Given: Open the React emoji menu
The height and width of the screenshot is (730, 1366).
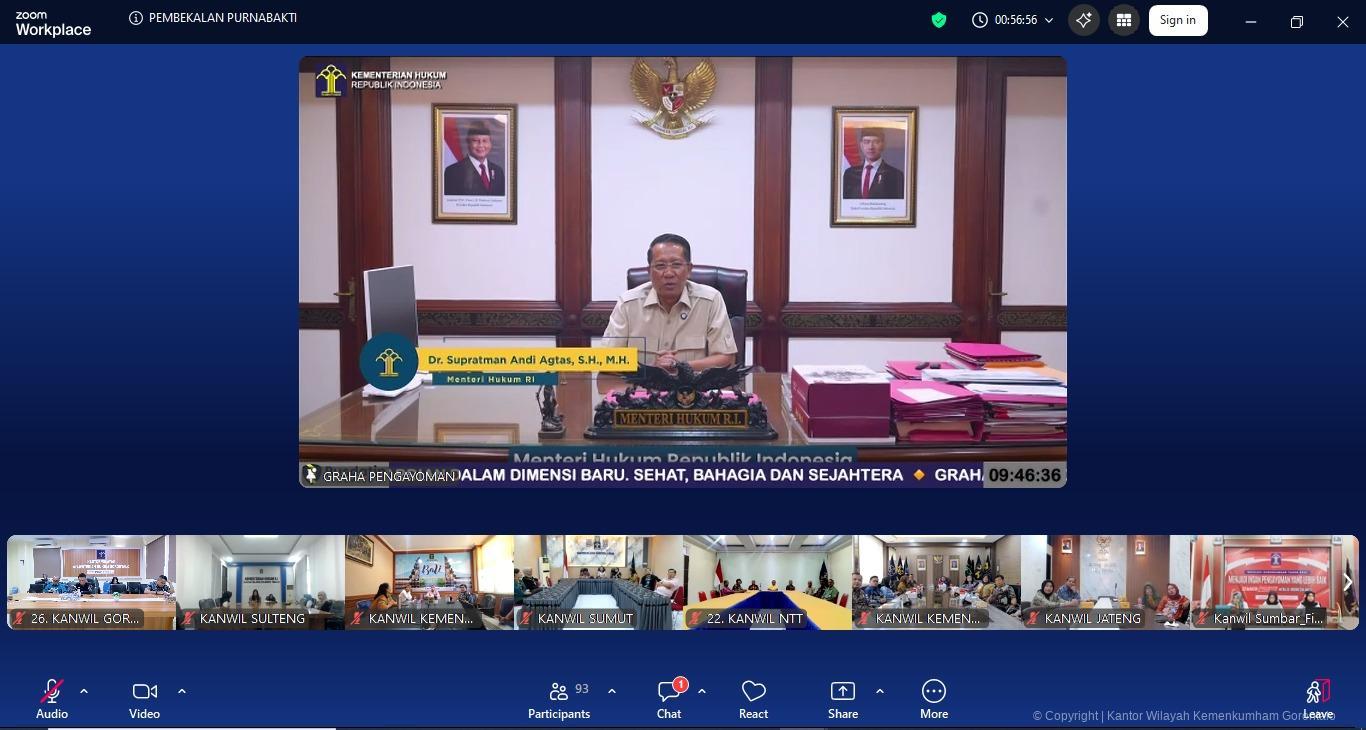Looking at the screenshot, I should [x=753, y=699].
